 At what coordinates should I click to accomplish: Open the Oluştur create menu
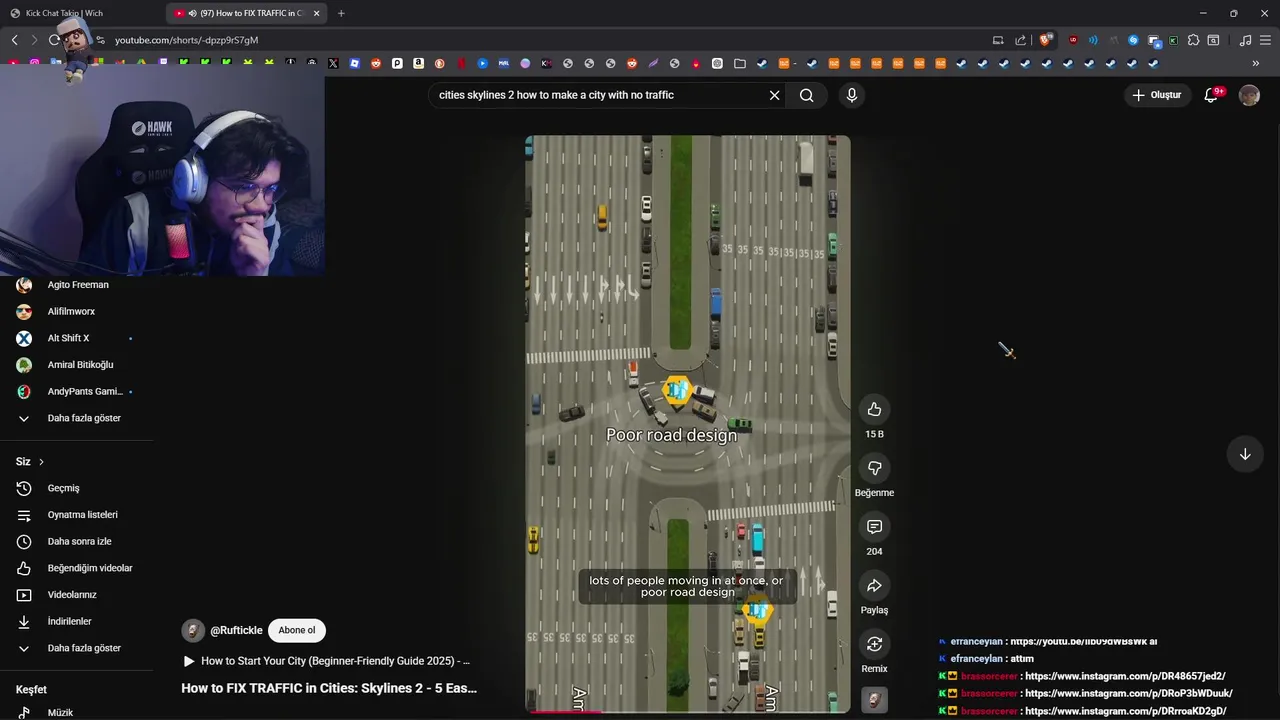coord(1158,95)
